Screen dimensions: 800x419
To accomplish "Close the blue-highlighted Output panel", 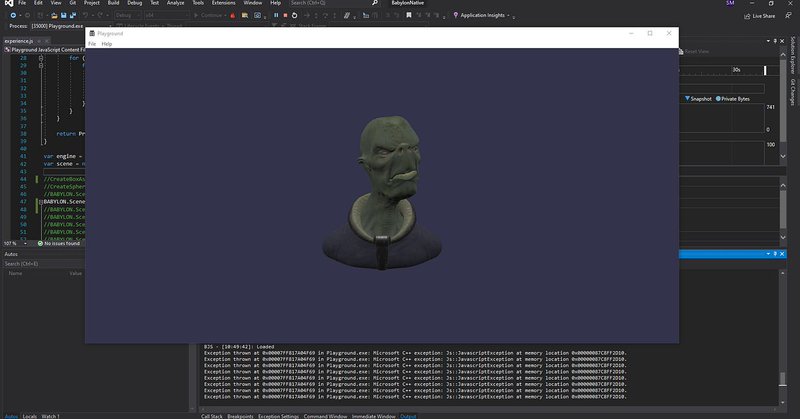I will (782, 254).
